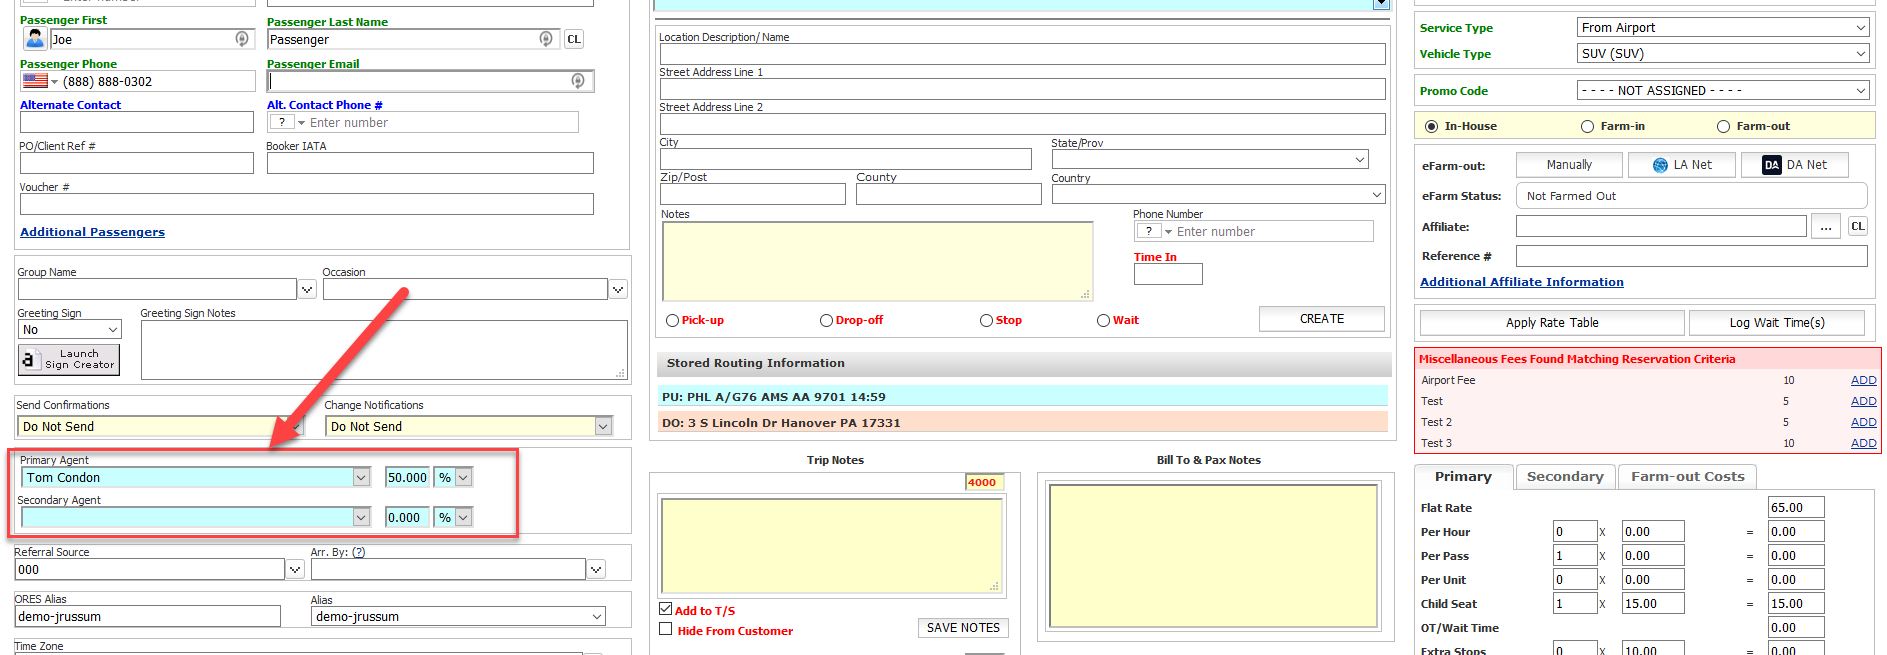Switch to the Secondary rates tab
1887x655 pixels.
(x=1565, y=477)
